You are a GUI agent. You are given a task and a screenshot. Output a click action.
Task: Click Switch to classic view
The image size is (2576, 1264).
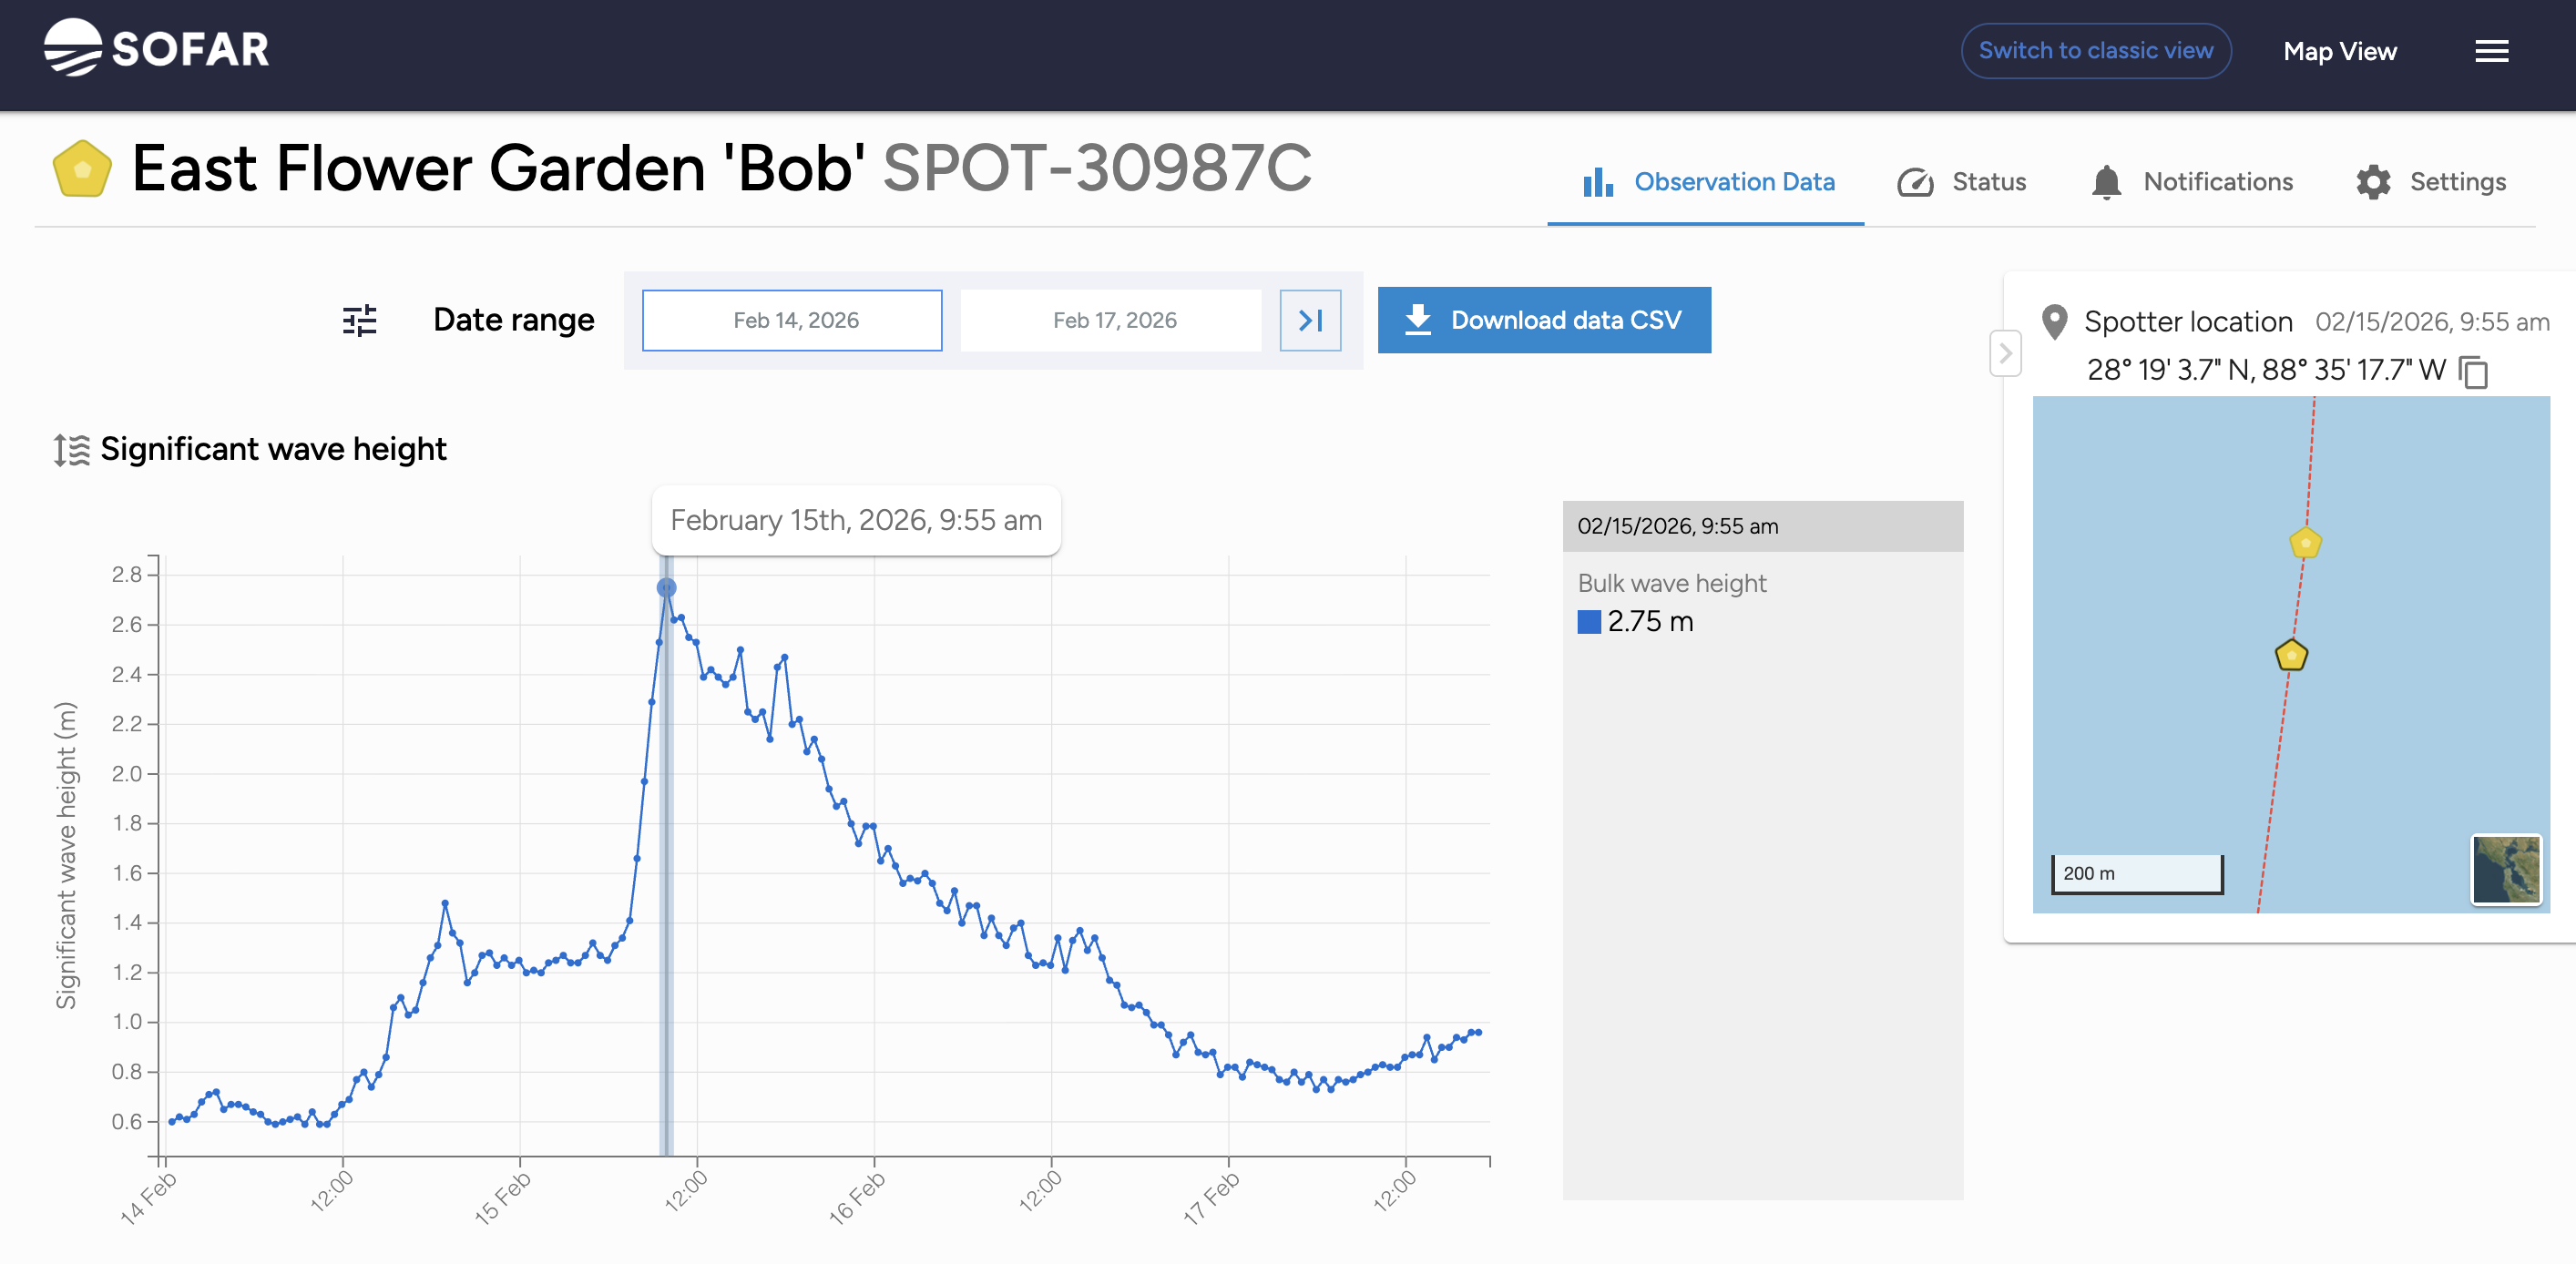(x=2096, y=49)
